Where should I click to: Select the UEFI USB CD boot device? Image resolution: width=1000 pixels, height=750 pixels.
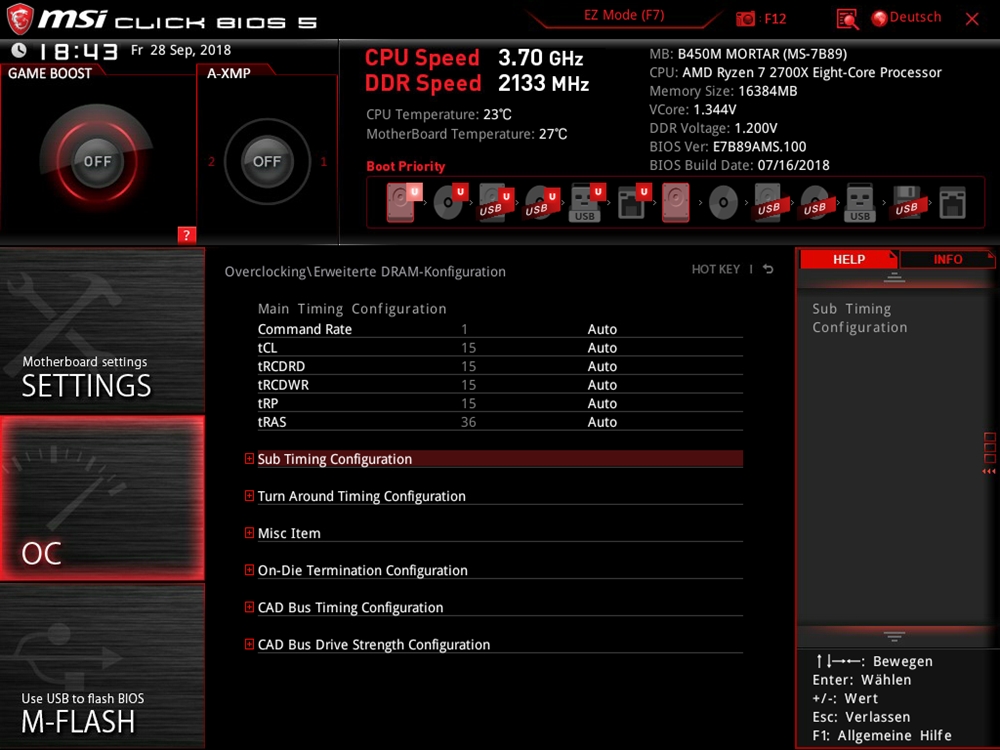point(541,202)
